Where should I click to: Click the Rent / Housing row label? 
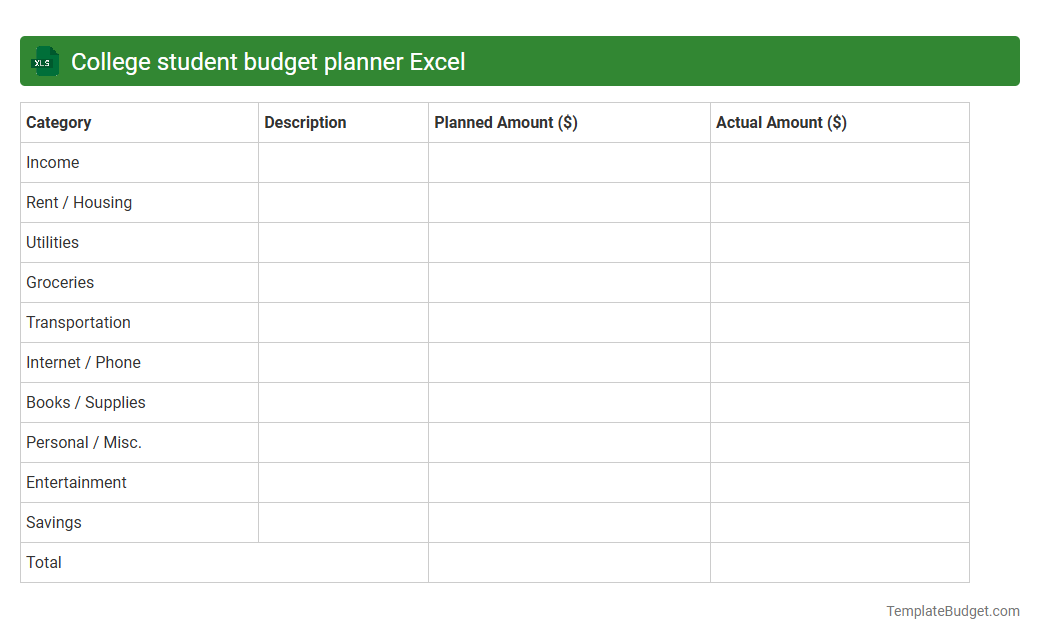tap(79, 202)
